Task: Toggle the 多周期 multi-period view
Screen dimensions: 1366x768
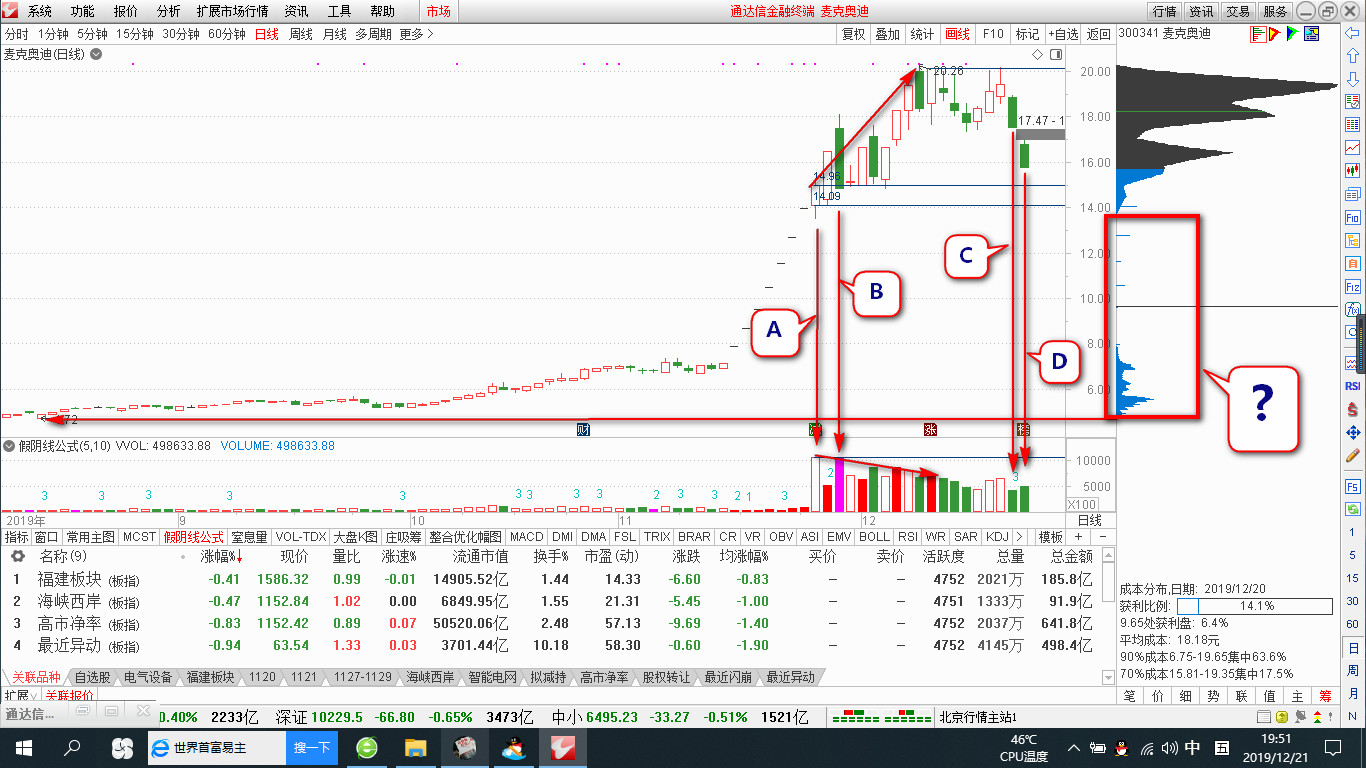Action: 373,34
